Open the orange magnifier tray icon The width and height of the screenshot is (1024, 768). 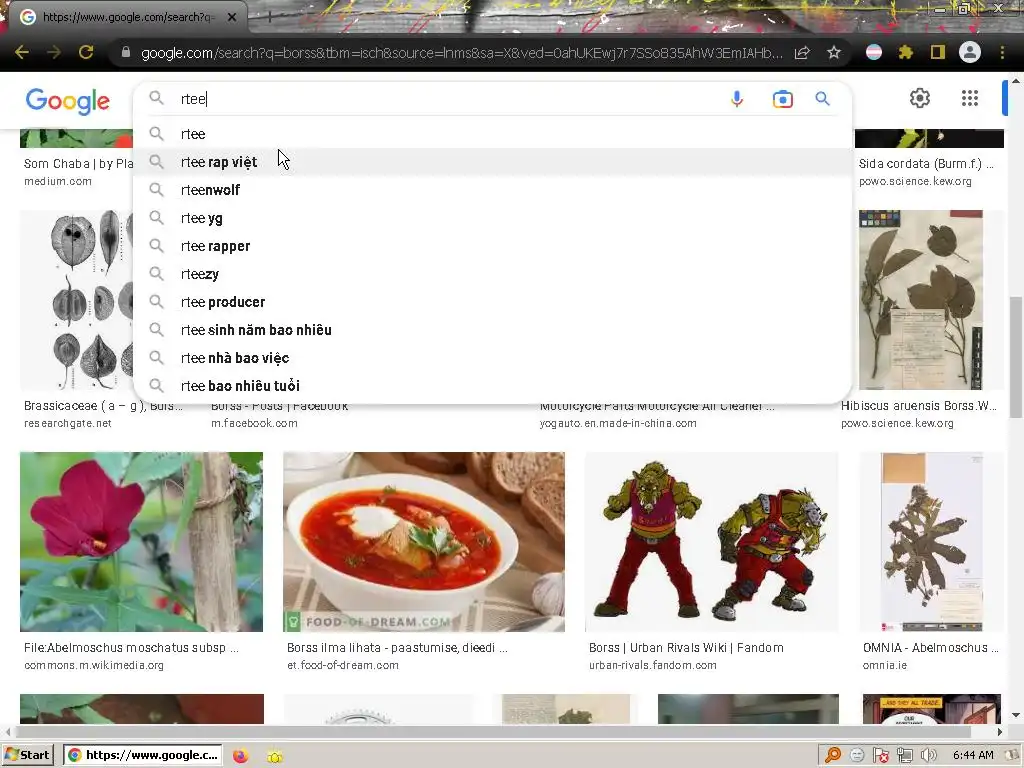point(833,756)
